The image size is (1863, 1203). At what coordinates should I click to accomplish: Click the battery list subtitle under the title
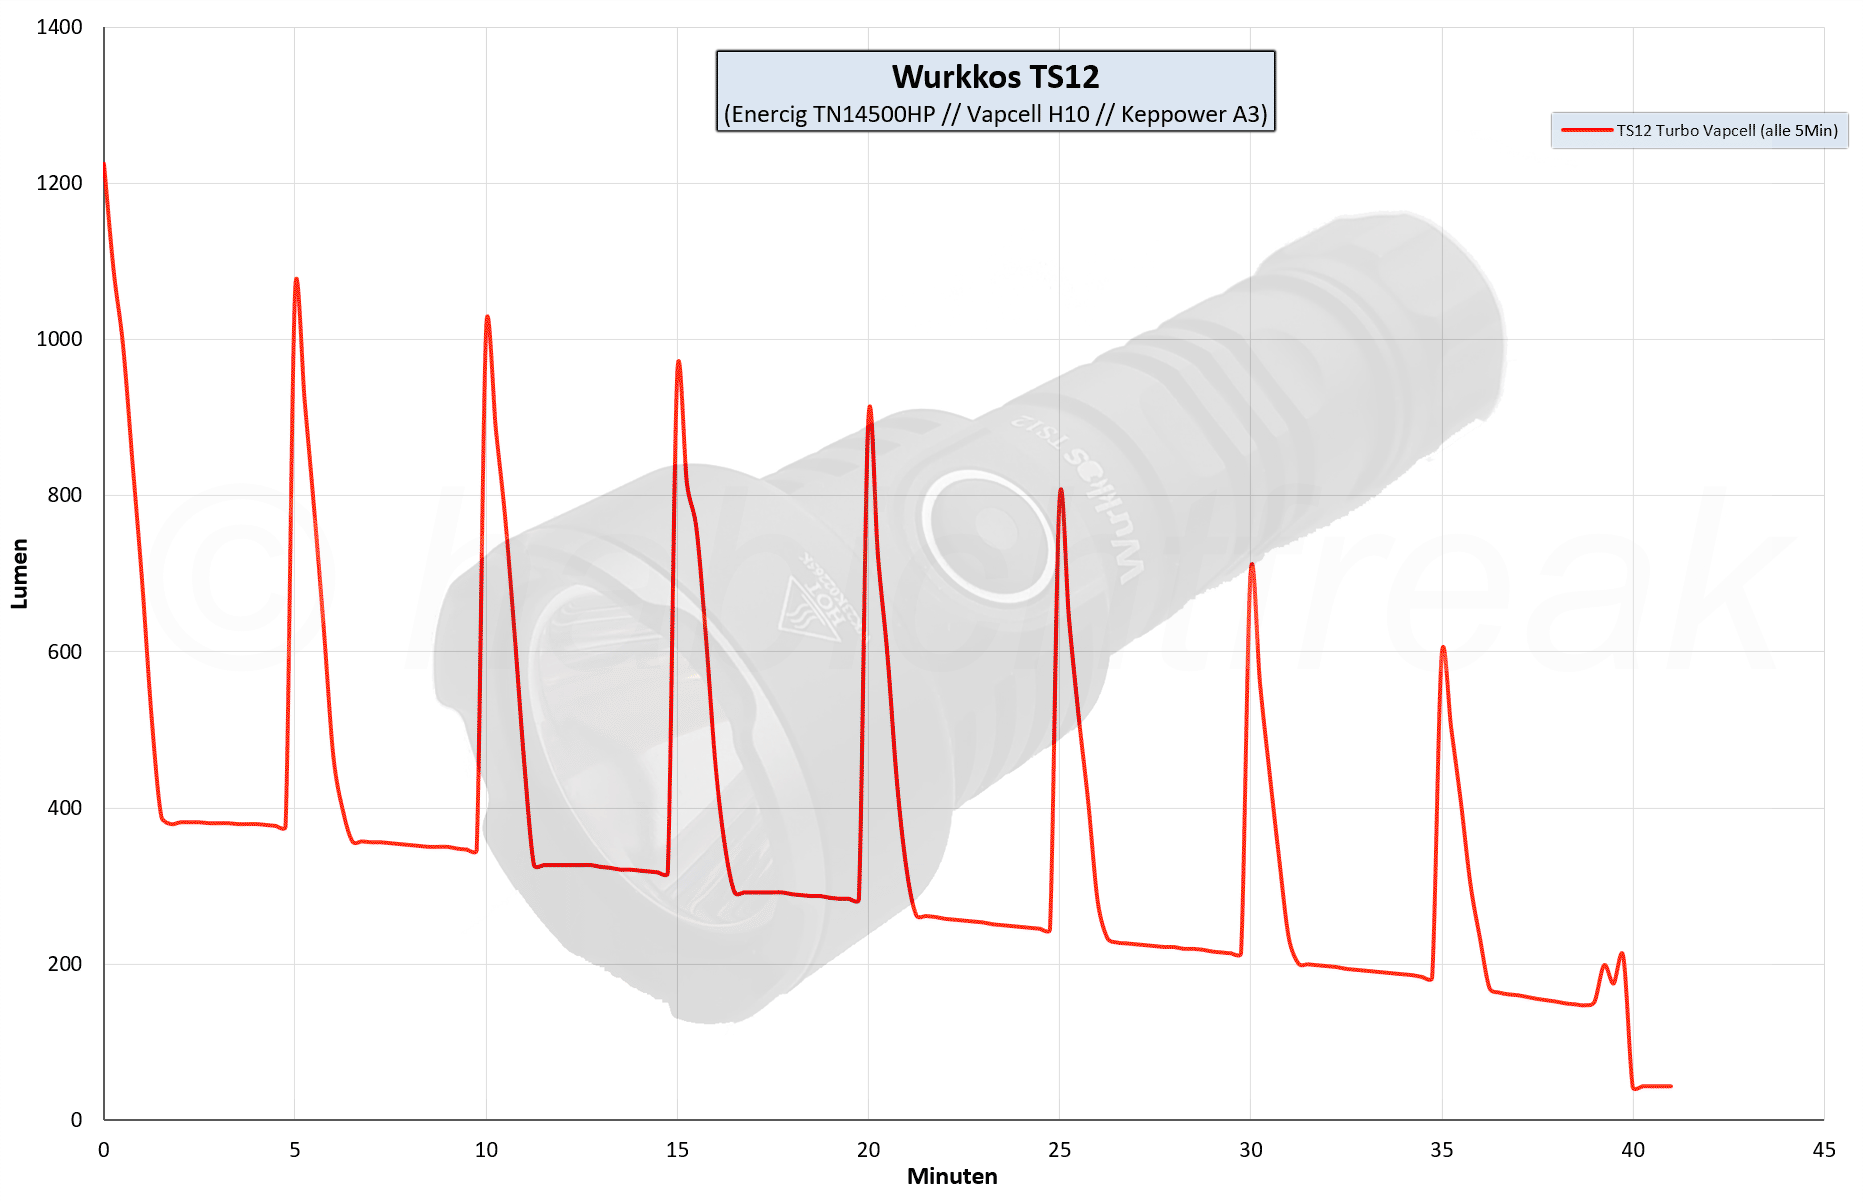995,115
